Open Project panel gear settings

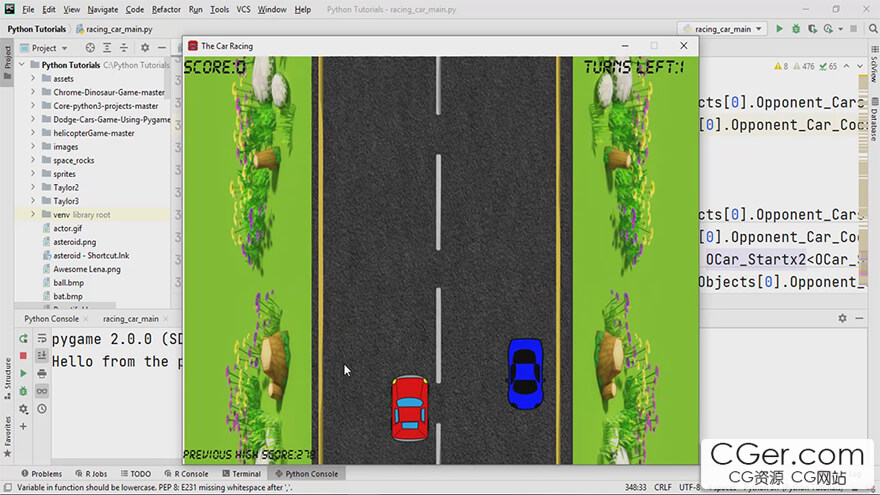coord(144,48)
